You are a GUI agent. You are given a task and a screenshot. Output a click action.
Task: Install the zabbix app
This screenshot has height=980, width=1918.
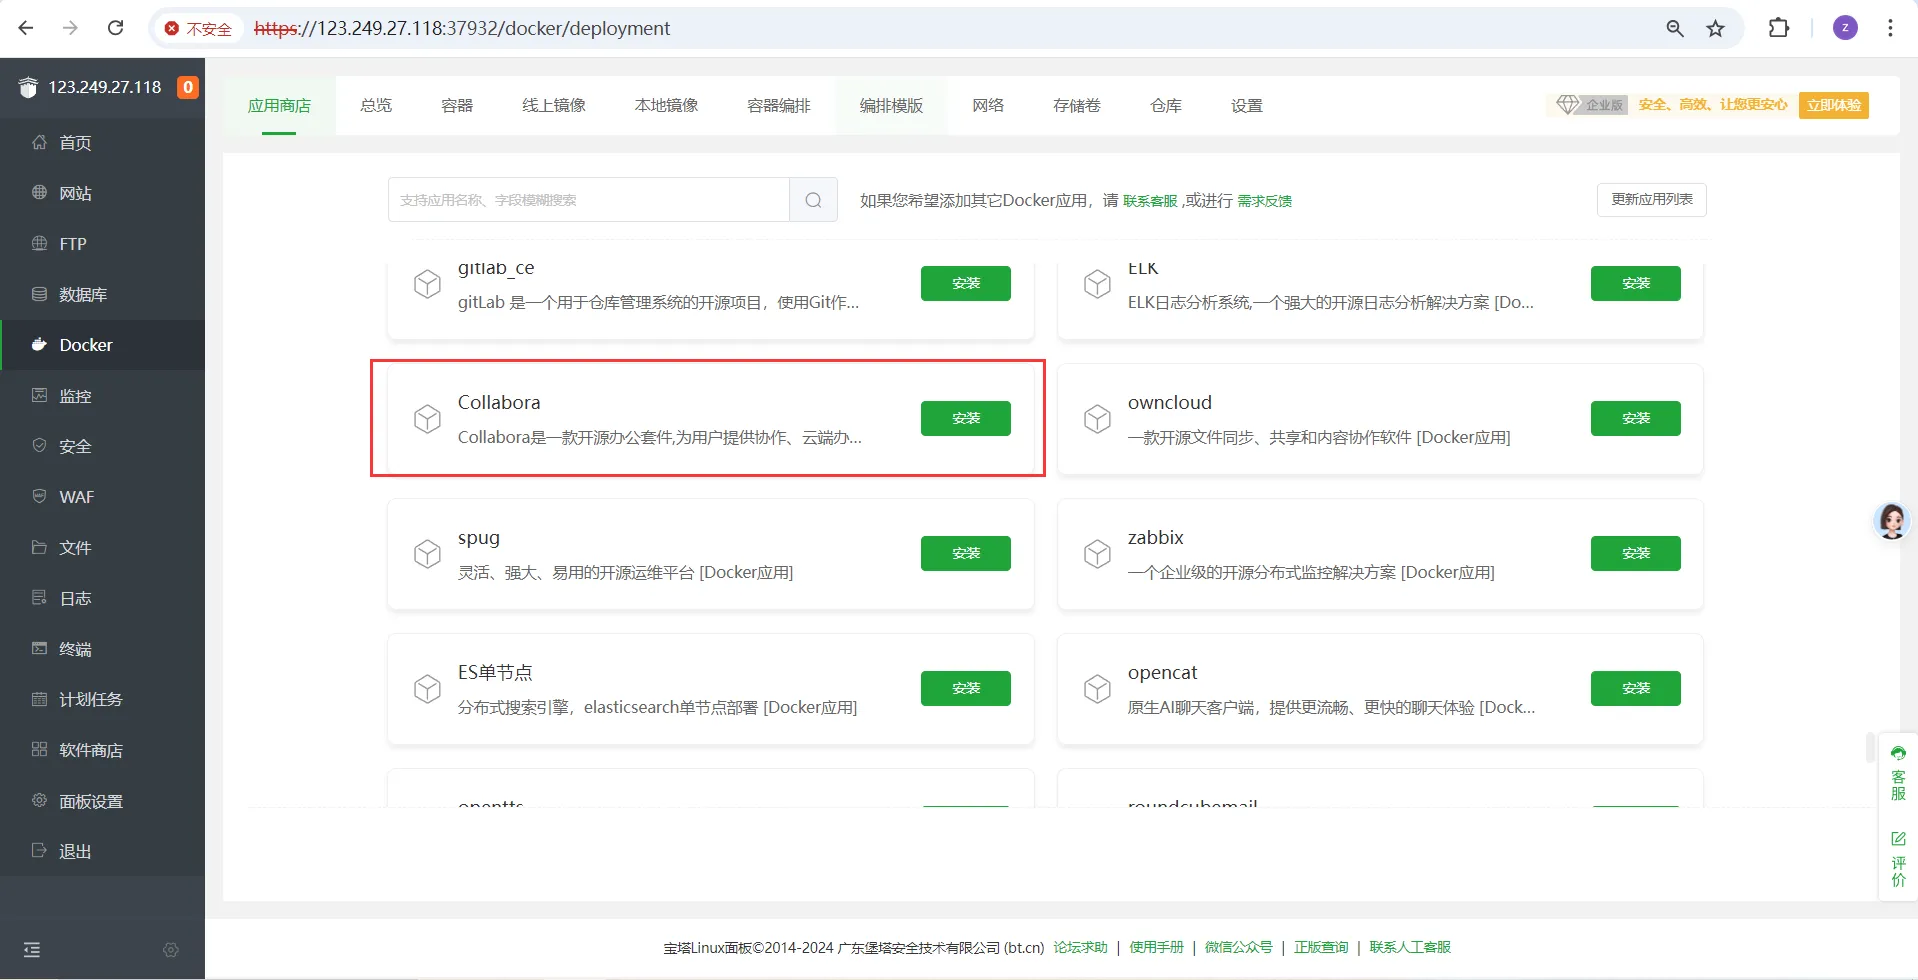1636,553
